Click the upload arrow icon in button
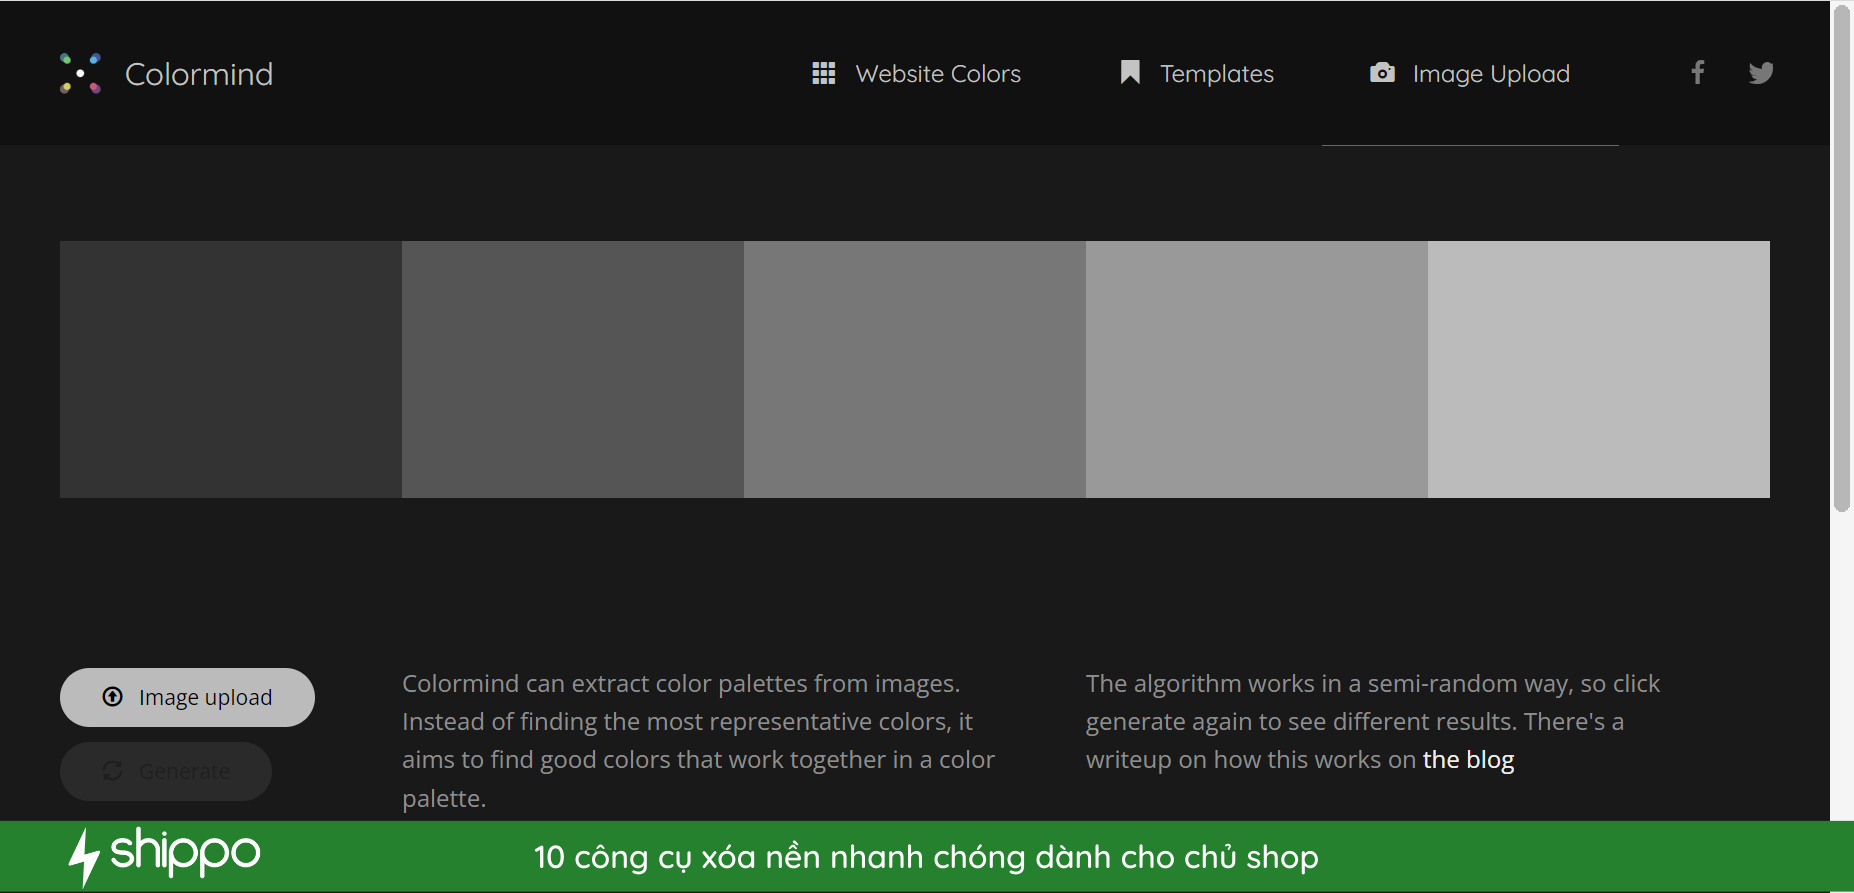Screen dimensions: 1854x893 [113, 697]
